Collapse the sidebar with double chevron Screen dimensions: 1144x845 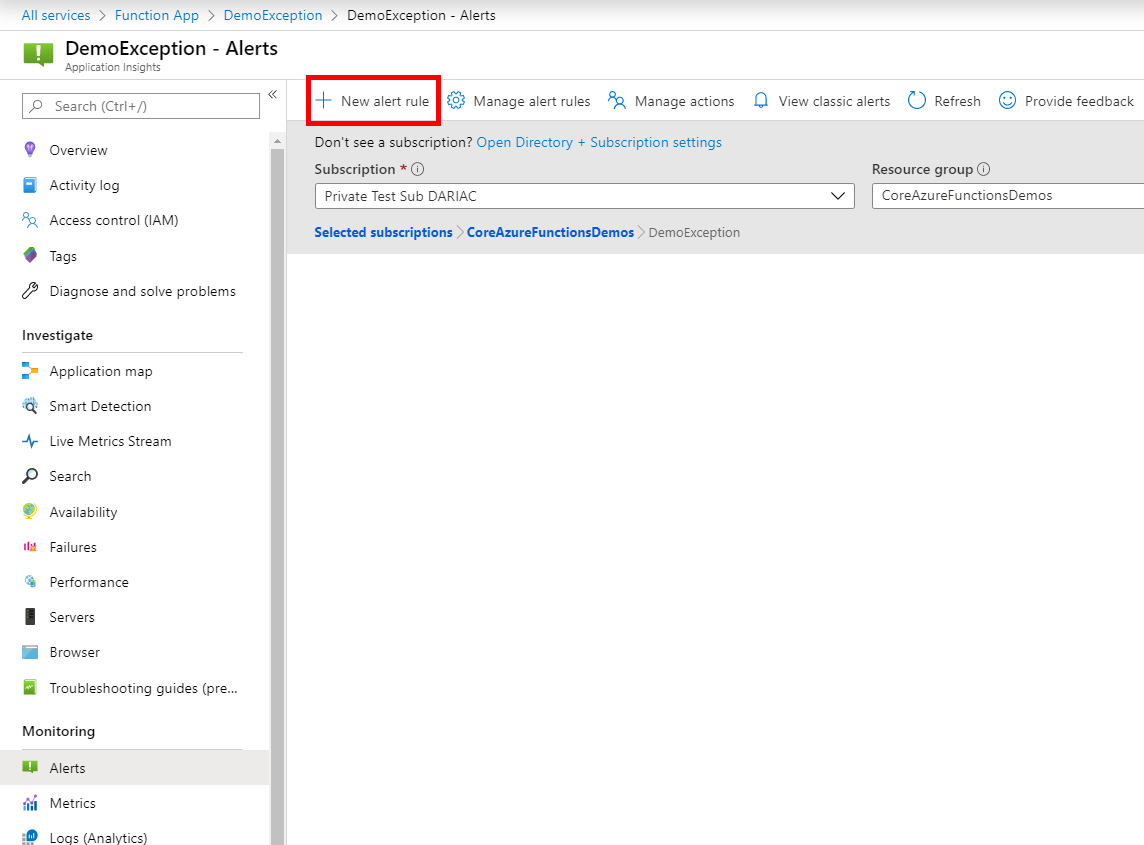273,94
